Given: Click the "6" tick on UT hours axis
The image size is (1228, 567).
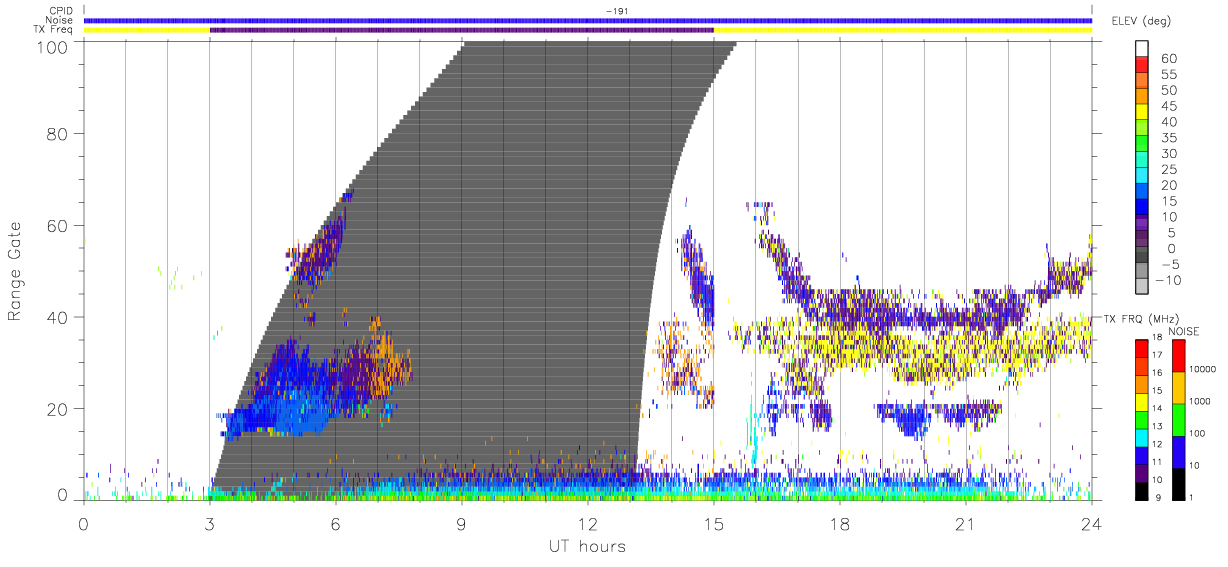Looking at the screenshot, I should 336,524.
